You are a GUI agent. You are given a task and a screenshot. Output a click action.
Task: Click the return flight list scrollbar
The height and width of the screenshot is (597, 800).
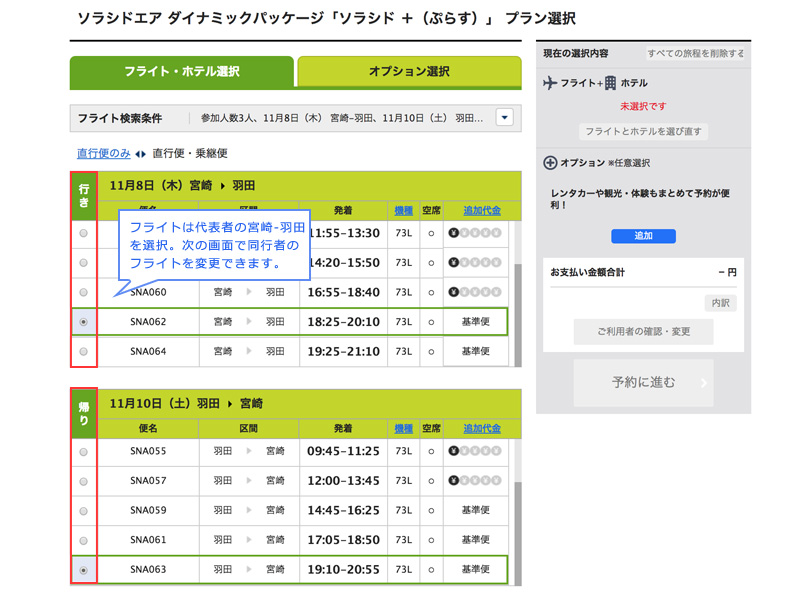coord(518,533)
